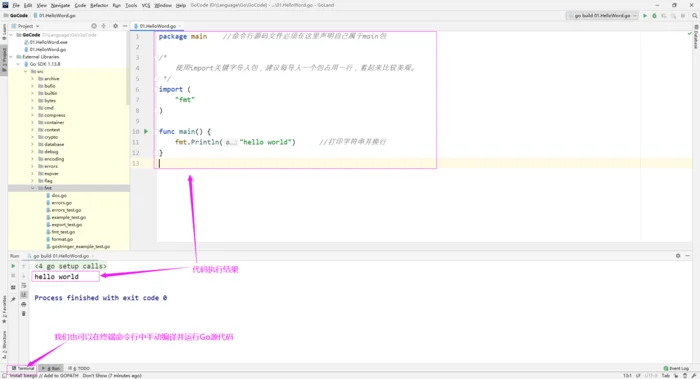Screen dimensions: 700x379
Task: Expand the crypto folder
Action: tap(32, 137)
